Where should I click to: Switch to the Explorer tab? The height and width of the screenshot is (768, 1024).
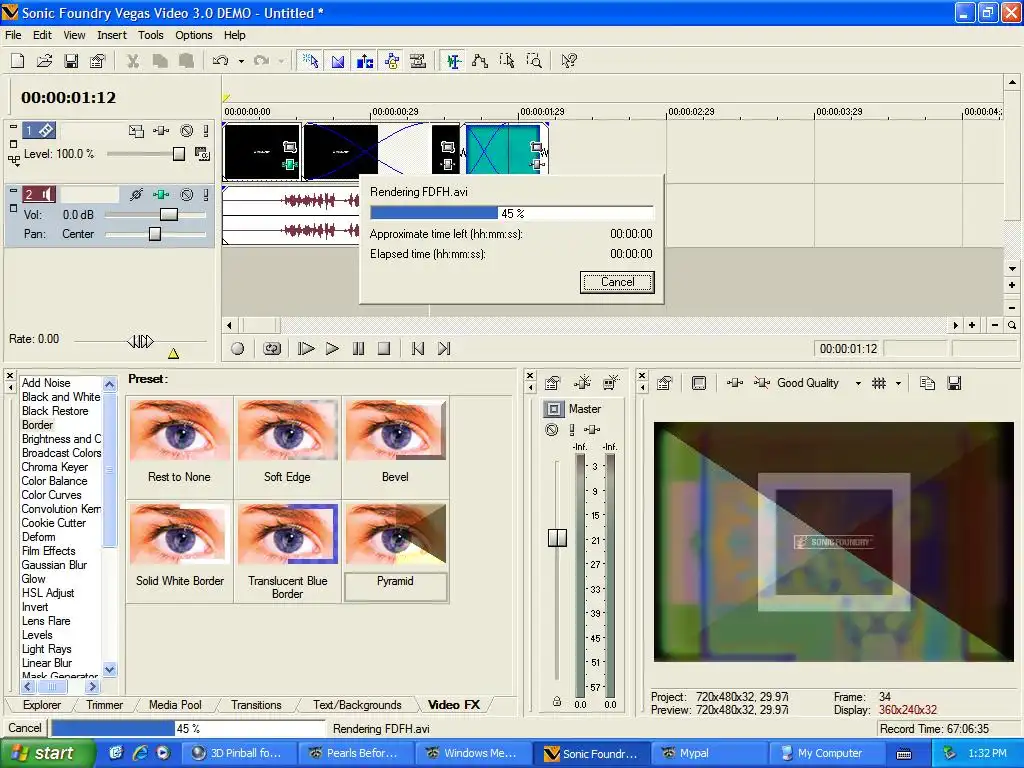[x=42, y=705]
